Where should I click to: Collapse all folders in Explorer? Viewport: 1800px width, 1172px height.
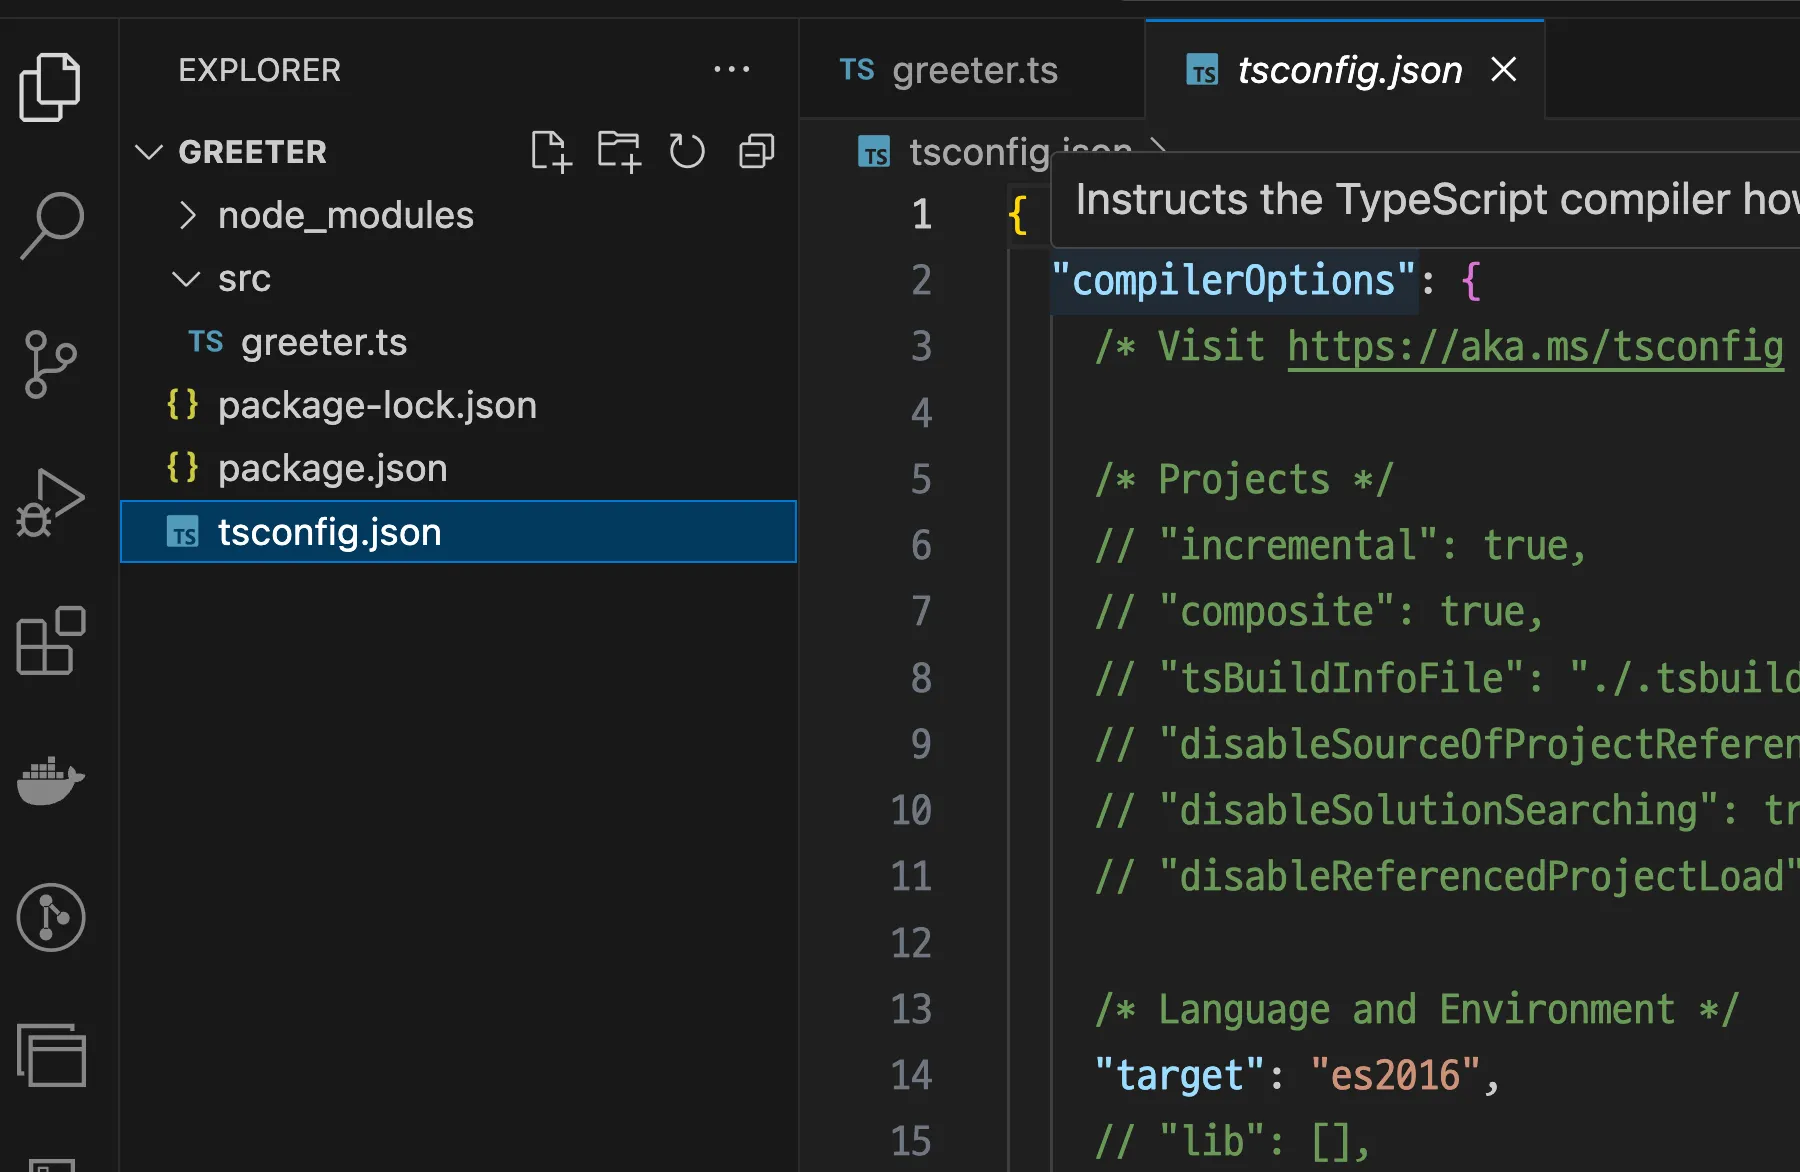pyautogui.click(x=756, y=152)
